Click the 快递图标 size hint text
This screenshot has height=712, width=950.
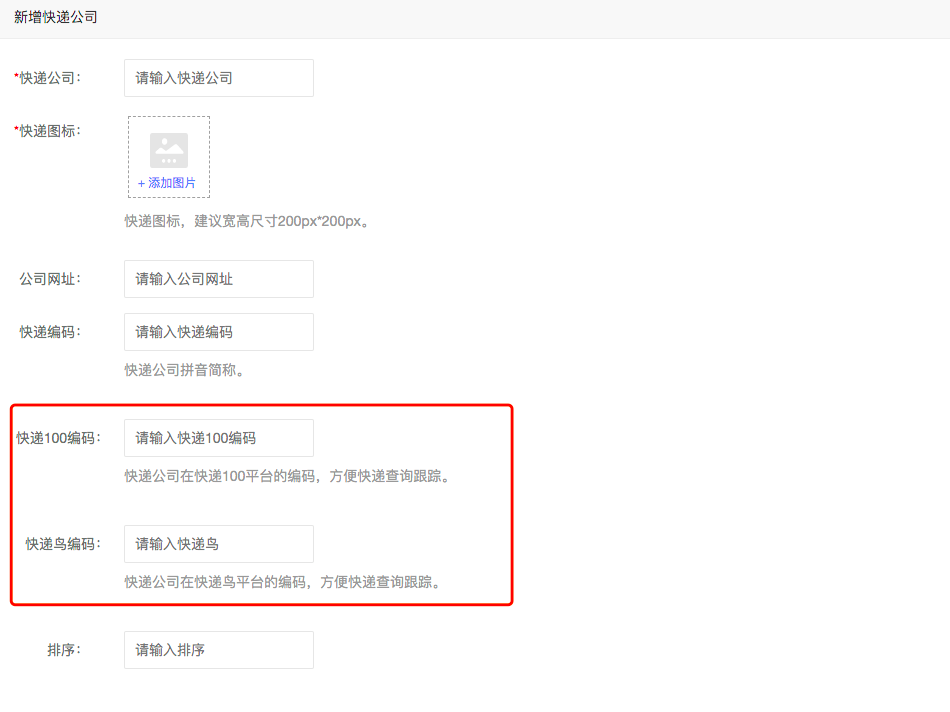[x=247, y=221]
